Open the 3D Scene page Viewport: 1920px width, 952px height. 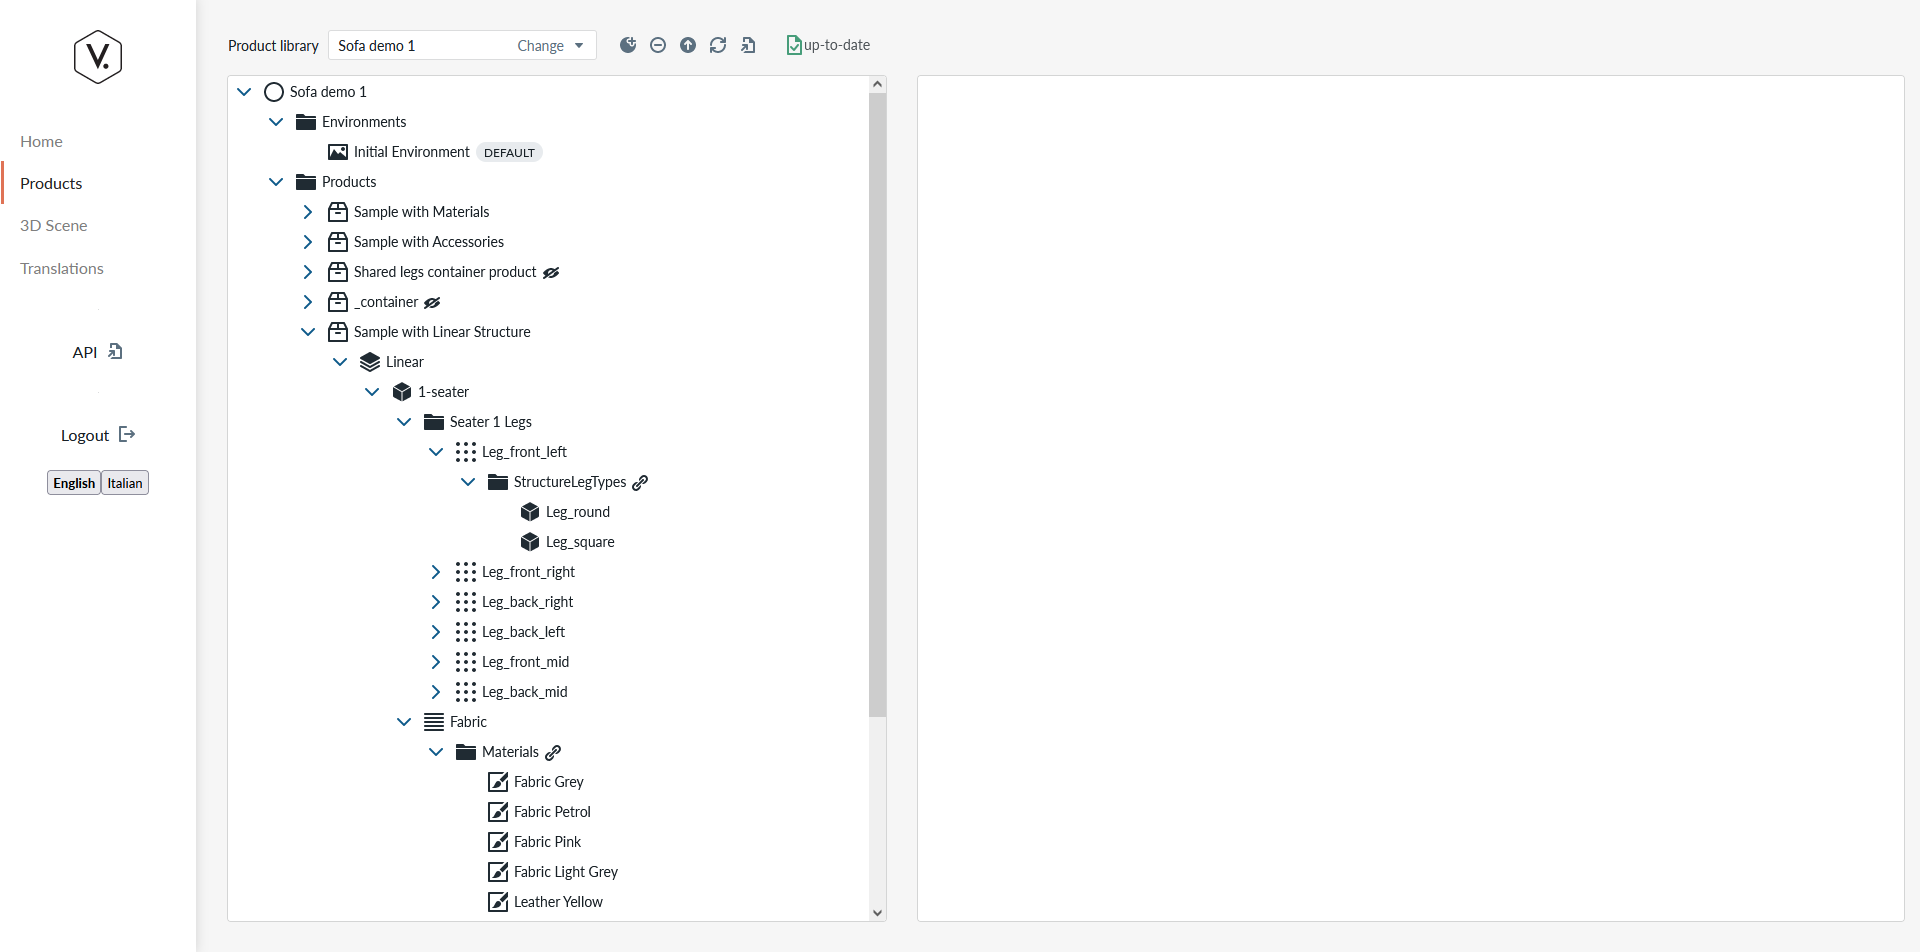coord(54,226)
